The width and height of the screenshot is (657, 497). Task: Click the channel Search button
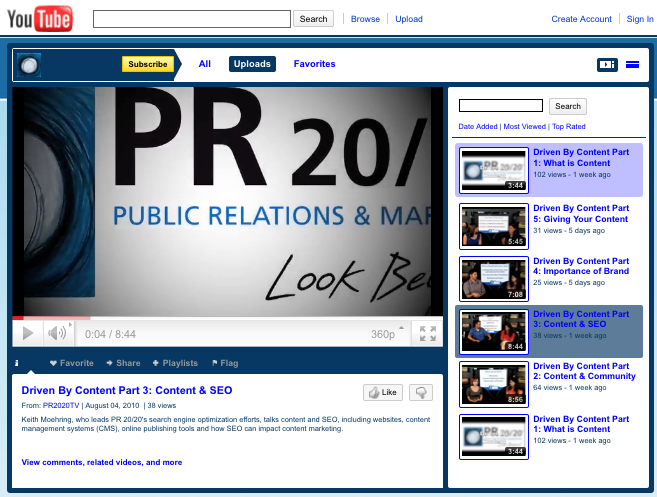[x=568, y=106]
